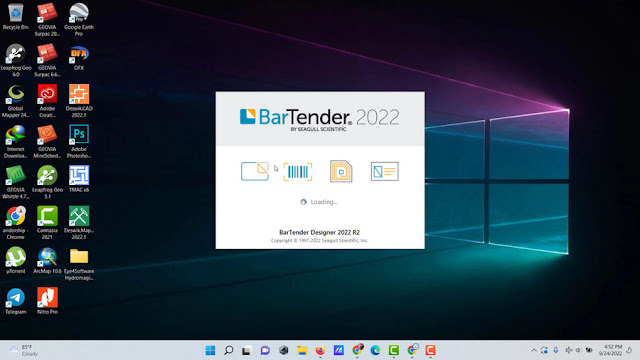Open the GEOVIA MineSched shortcut
Viewport: 640px width, 360px height.
(x=47, y=142)
